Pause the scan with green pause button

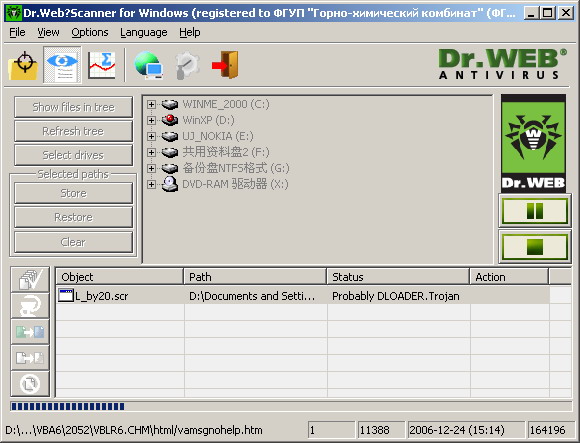[x=535, y=211]
